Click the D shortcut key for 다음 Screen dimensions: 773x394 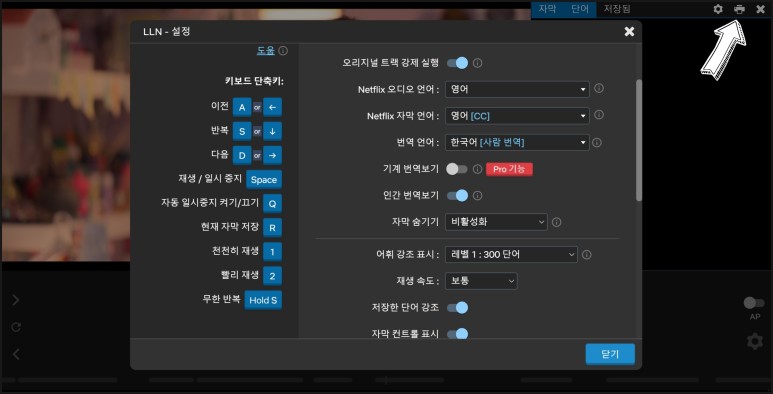coord(242,155)
